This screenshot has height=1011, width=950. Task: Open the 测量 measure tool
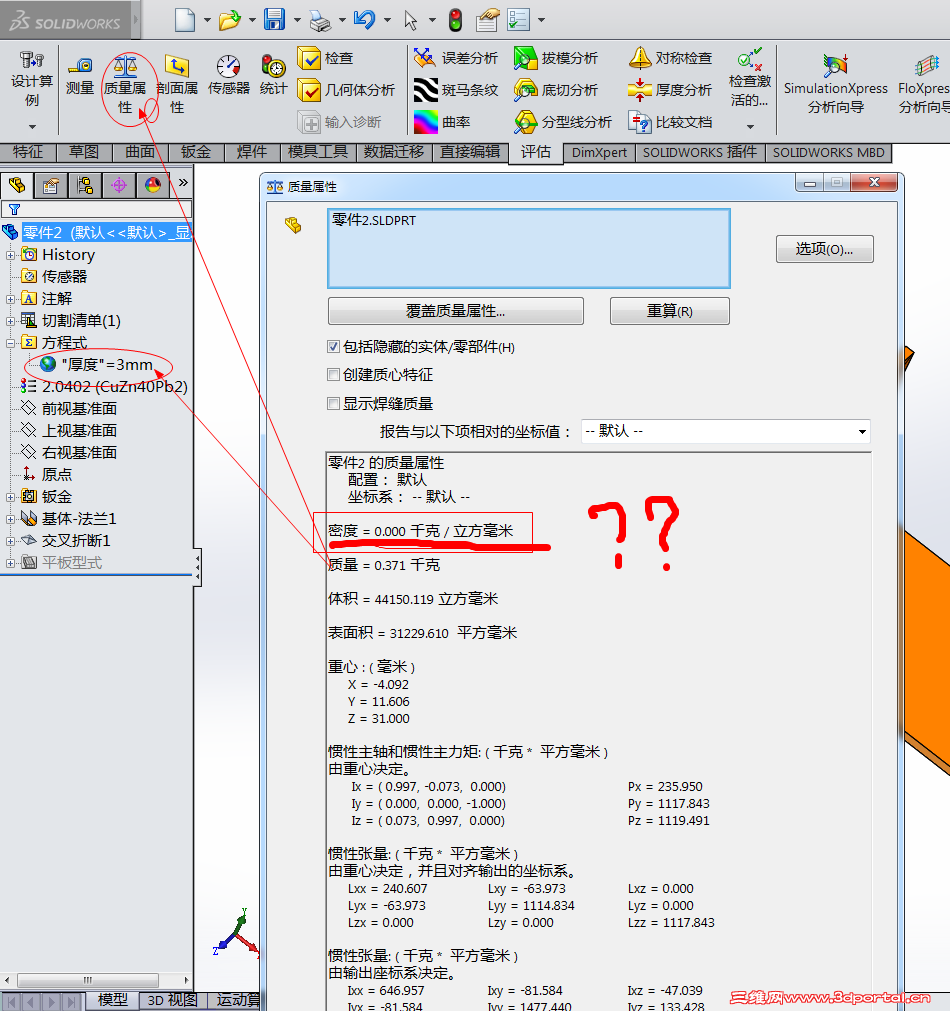click(x=80, y=77)
